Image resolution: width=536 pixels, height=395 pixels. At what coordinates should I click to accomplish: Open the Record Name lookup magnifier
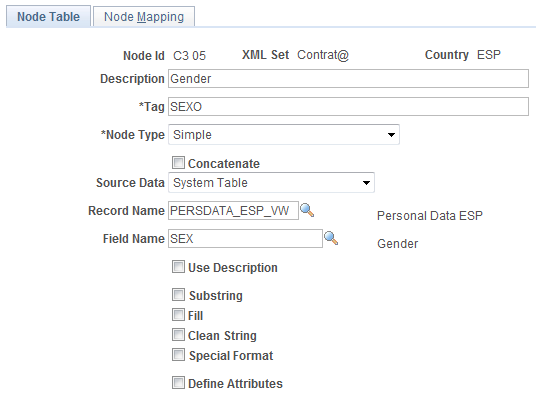tap(307, 210)
